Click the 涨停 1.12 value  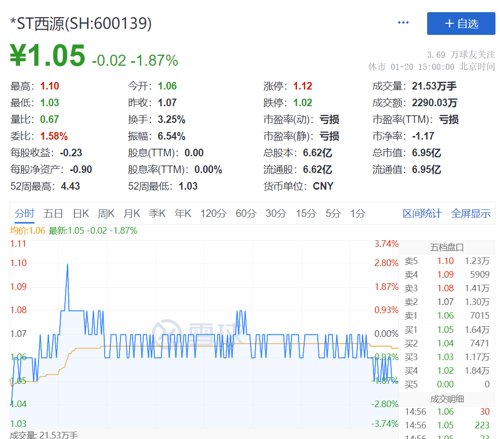click(303, 86)
